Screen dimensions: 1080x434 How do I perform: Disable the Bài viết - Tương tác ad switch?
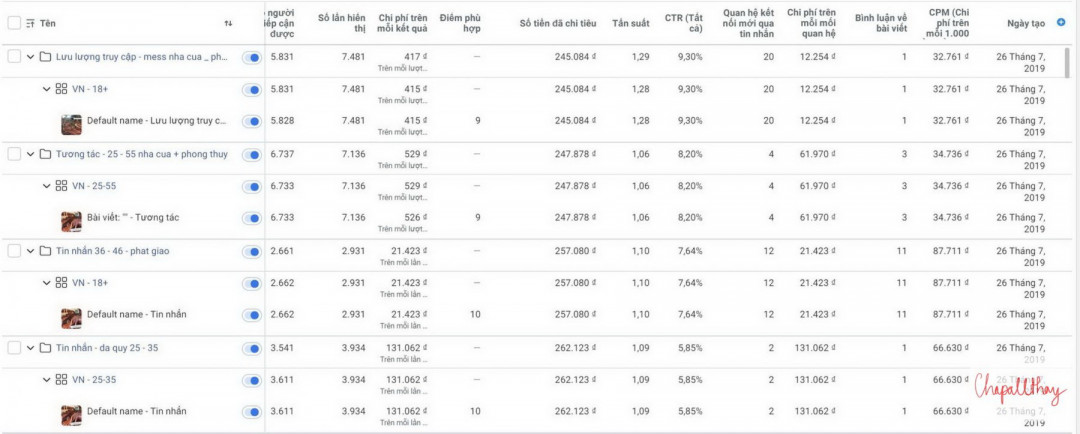point(251,218)
